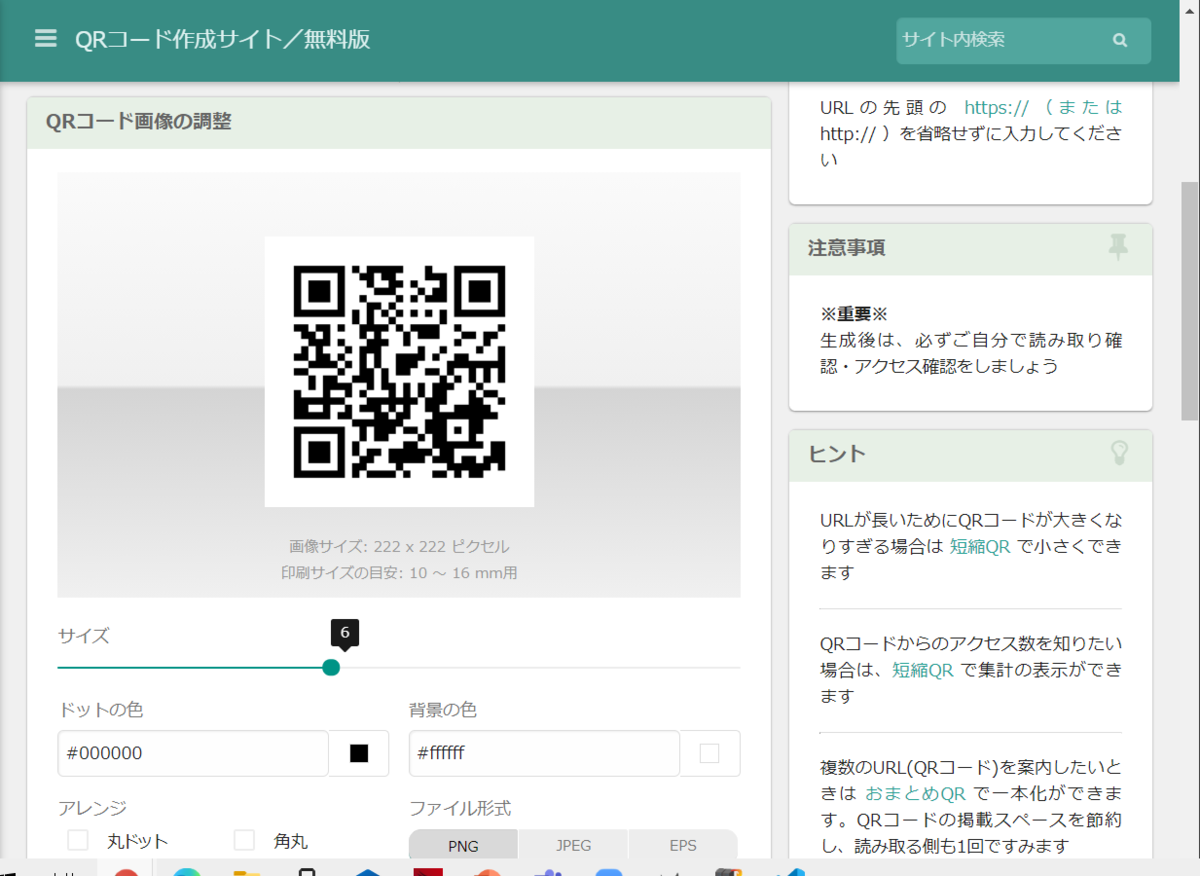The width and height of the screenshot is (1200, 876).
Task: Click the size value 6 tooltip
Action: [344, 633]
